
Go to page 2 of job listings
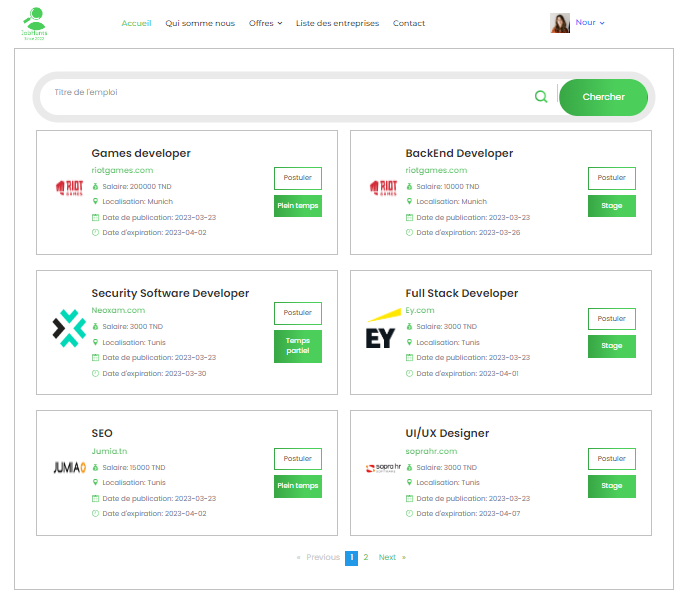[366, 557]
